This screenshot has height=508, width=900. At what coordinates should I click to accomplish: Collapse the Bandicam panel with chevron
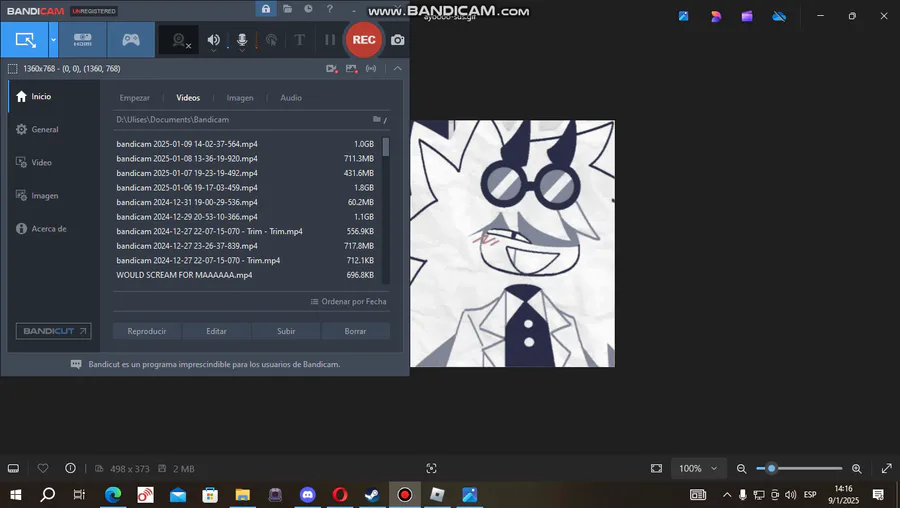click(x=398, y=68)
